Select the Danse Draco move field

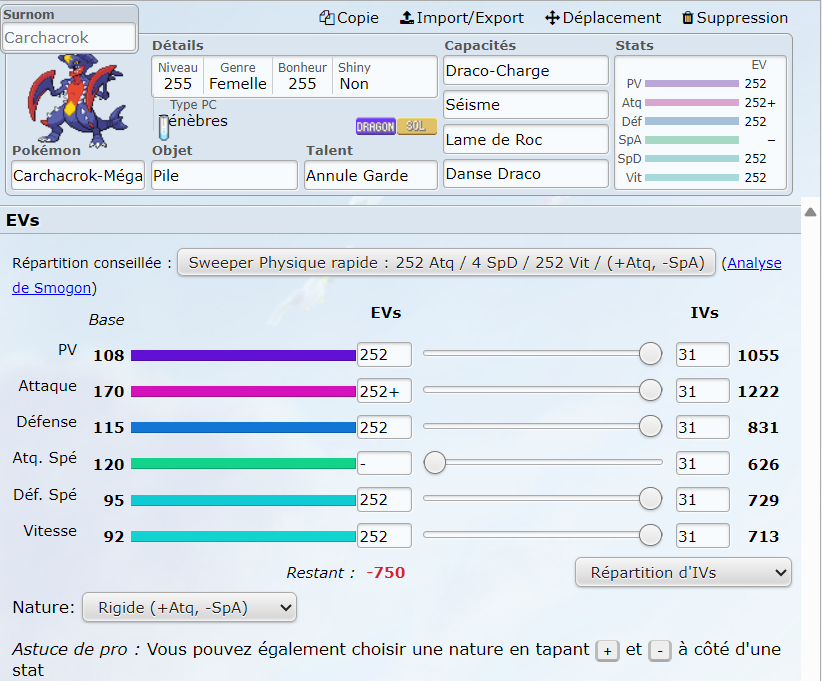point(526,174)
